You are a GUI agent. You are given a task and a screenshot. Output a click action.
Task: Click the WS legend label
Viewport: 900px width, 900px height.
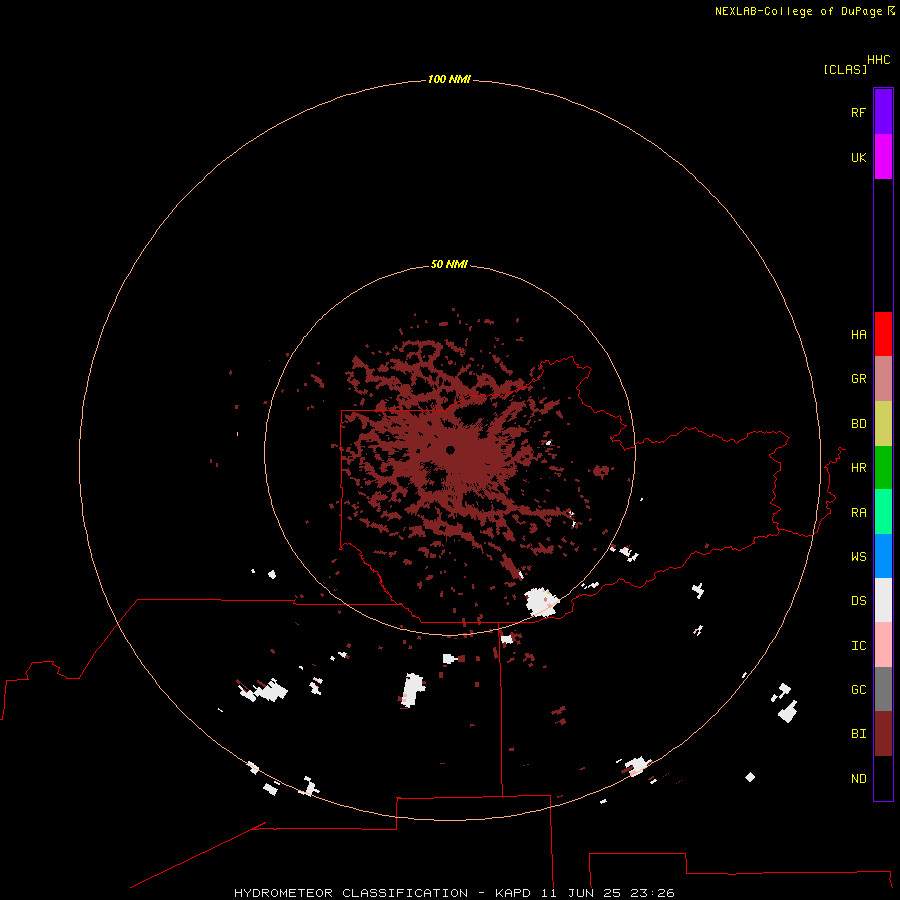(858, 557)
